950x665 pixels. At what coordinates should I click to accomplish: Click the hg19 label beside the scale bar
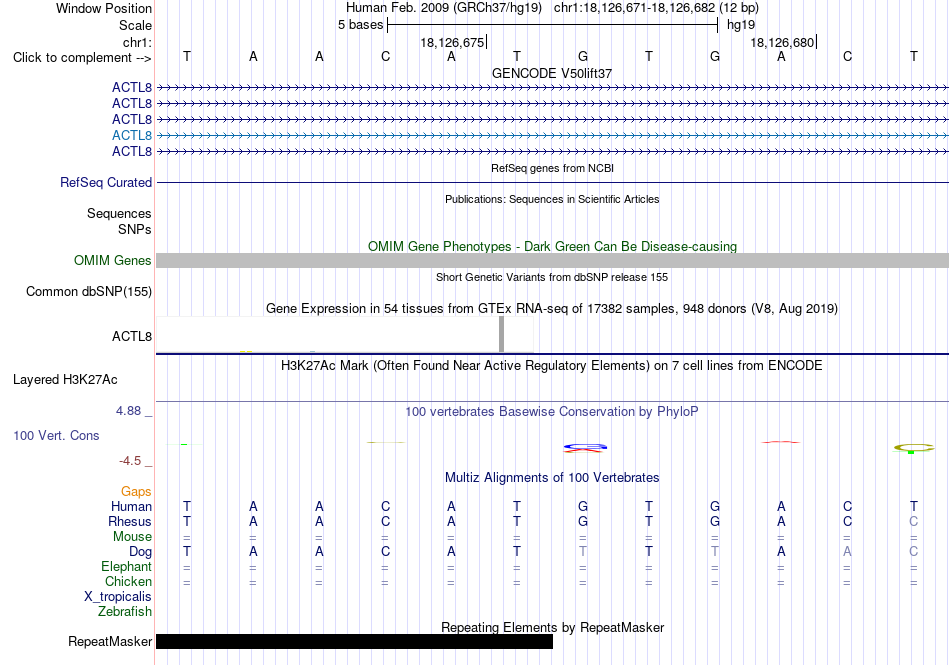click(741, 25)
